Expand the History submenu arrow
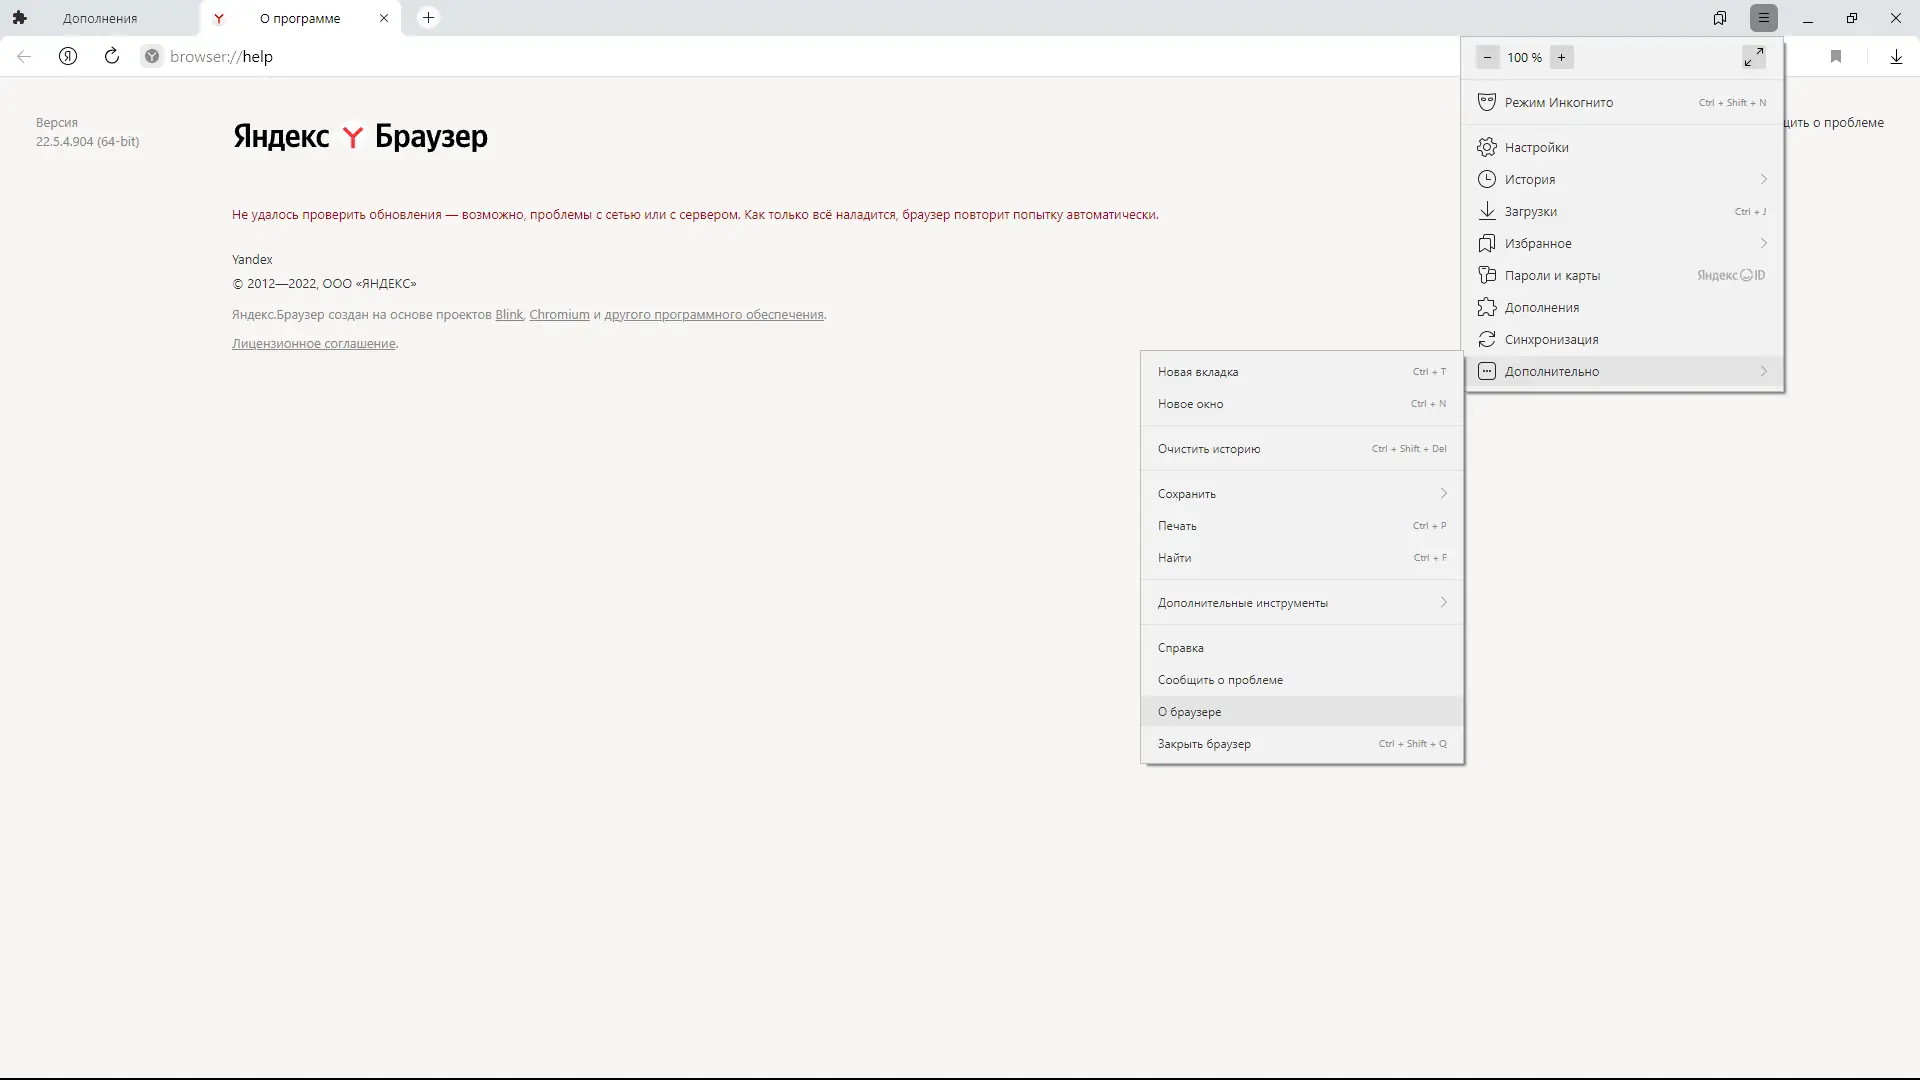Image resolution: width=1920 pixels, height=1080 pixels. (x=1763, y=179)
